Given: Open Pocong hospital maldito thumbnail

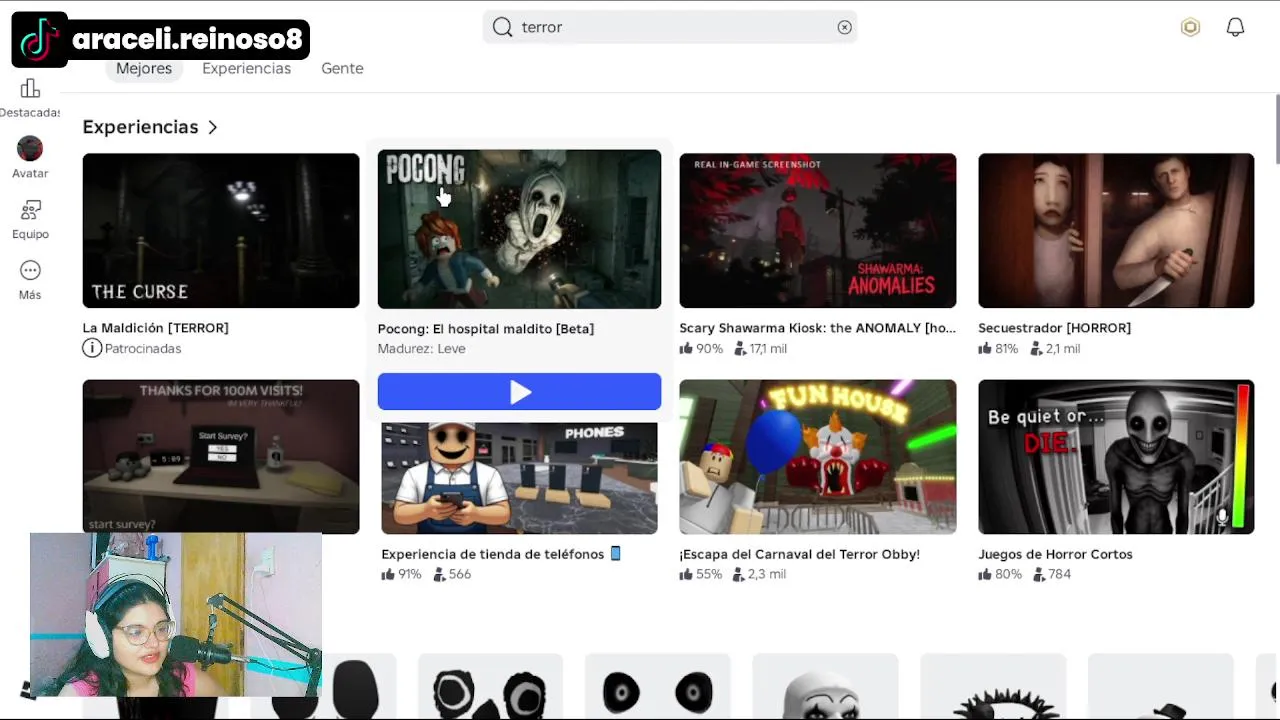Looking at the screenshot, I should coord(519,229).
